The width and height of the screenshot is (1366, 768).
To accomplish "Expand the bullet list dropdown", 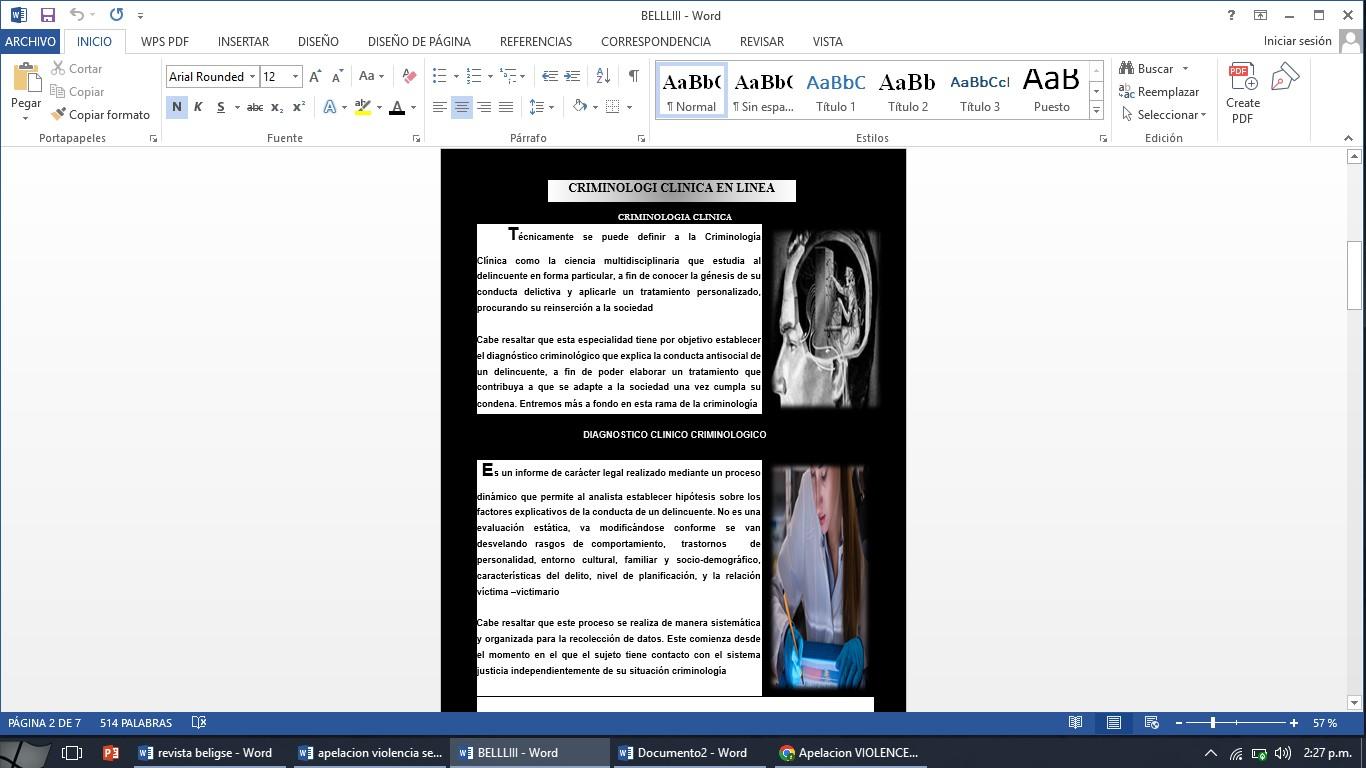I will (x=456, y=77).
